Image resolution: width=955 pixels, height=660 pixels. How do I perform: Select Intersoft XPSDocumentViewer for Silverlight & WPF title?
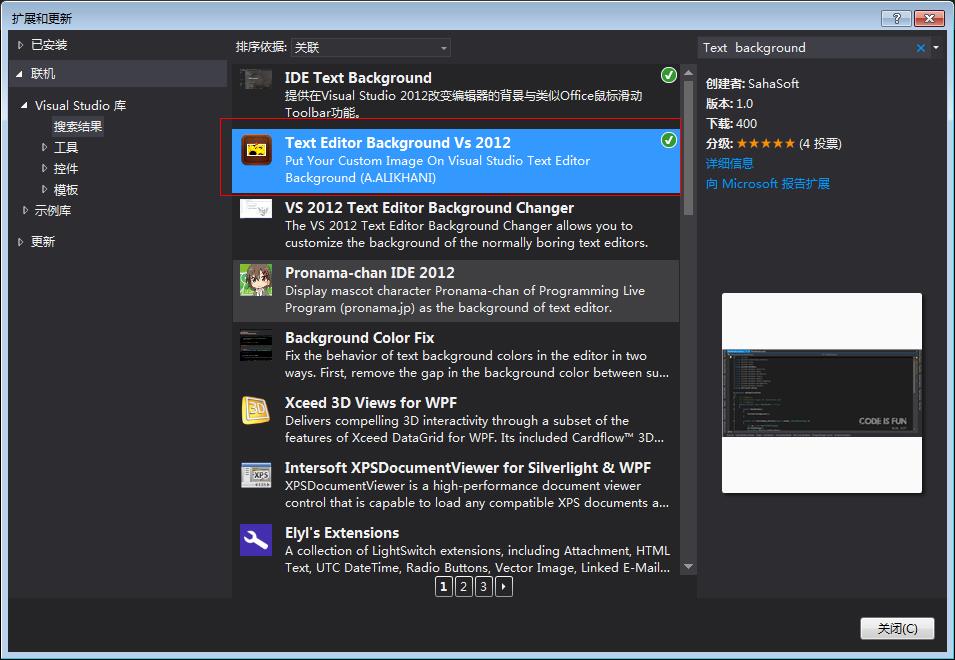pos(468,468)
